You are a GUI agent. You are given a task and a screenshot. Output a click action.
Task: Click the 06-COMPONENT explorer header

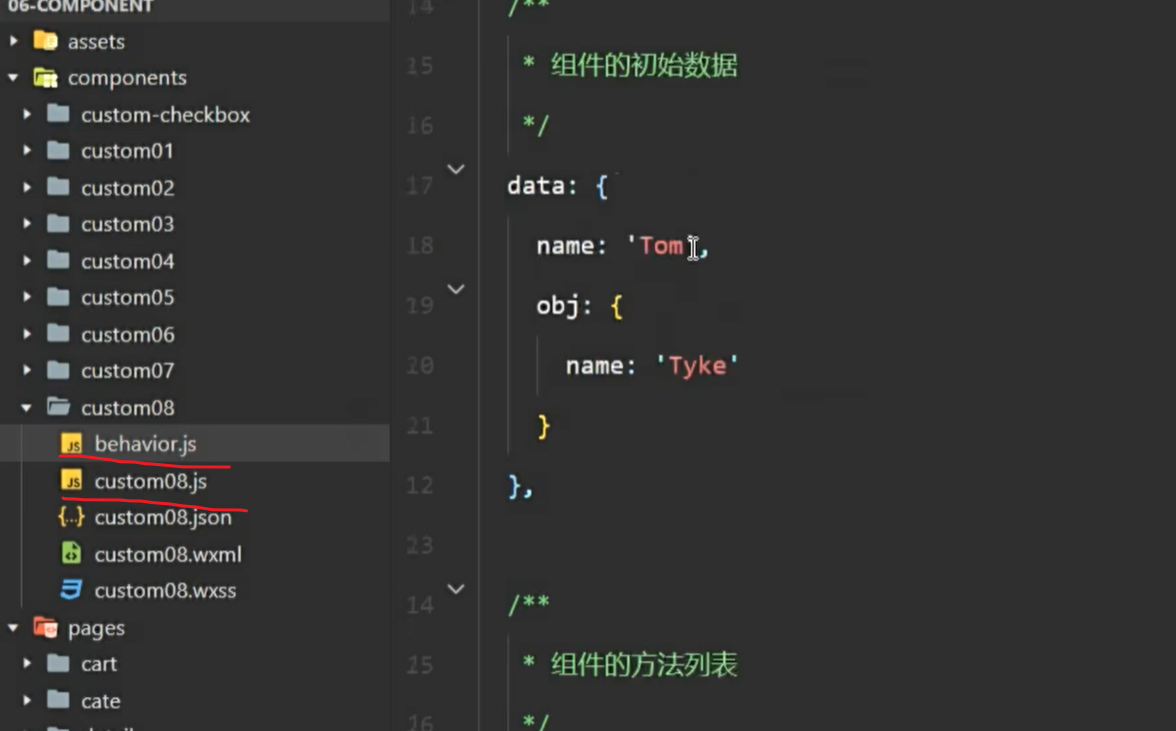[80, 8]
